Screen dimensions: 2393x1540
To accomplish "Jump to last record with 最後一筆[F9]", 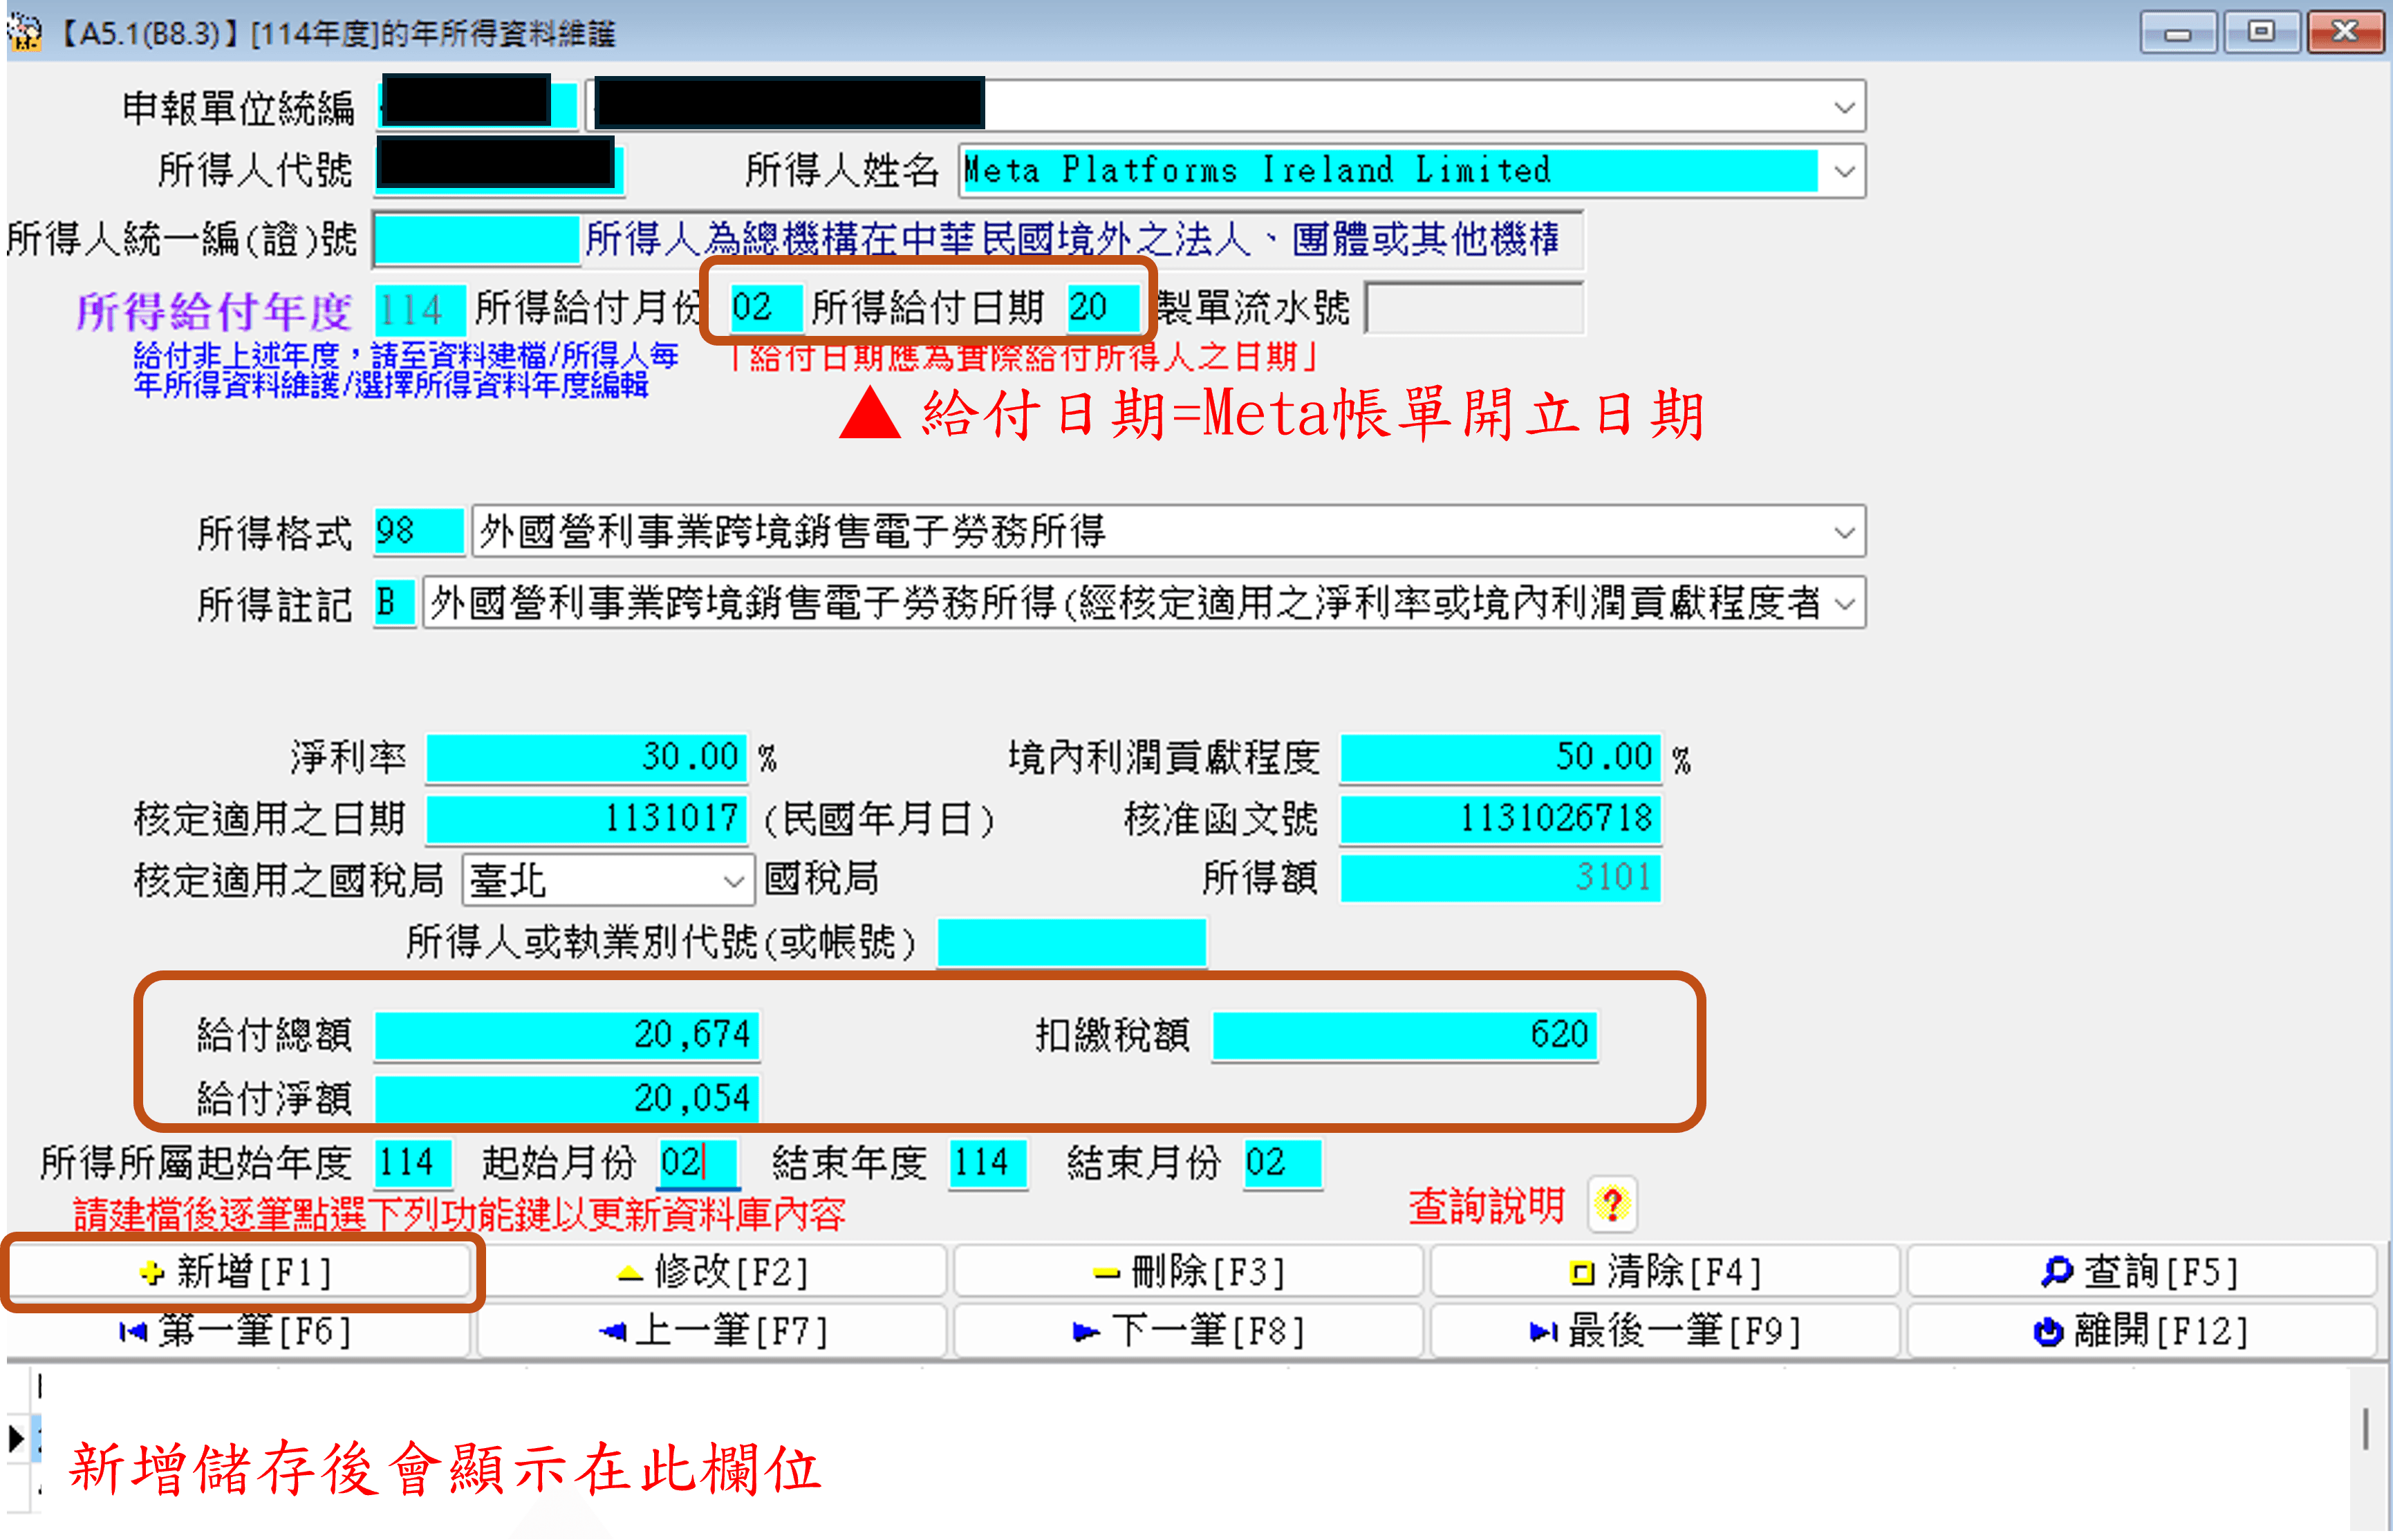I will pos(1665,1331).
